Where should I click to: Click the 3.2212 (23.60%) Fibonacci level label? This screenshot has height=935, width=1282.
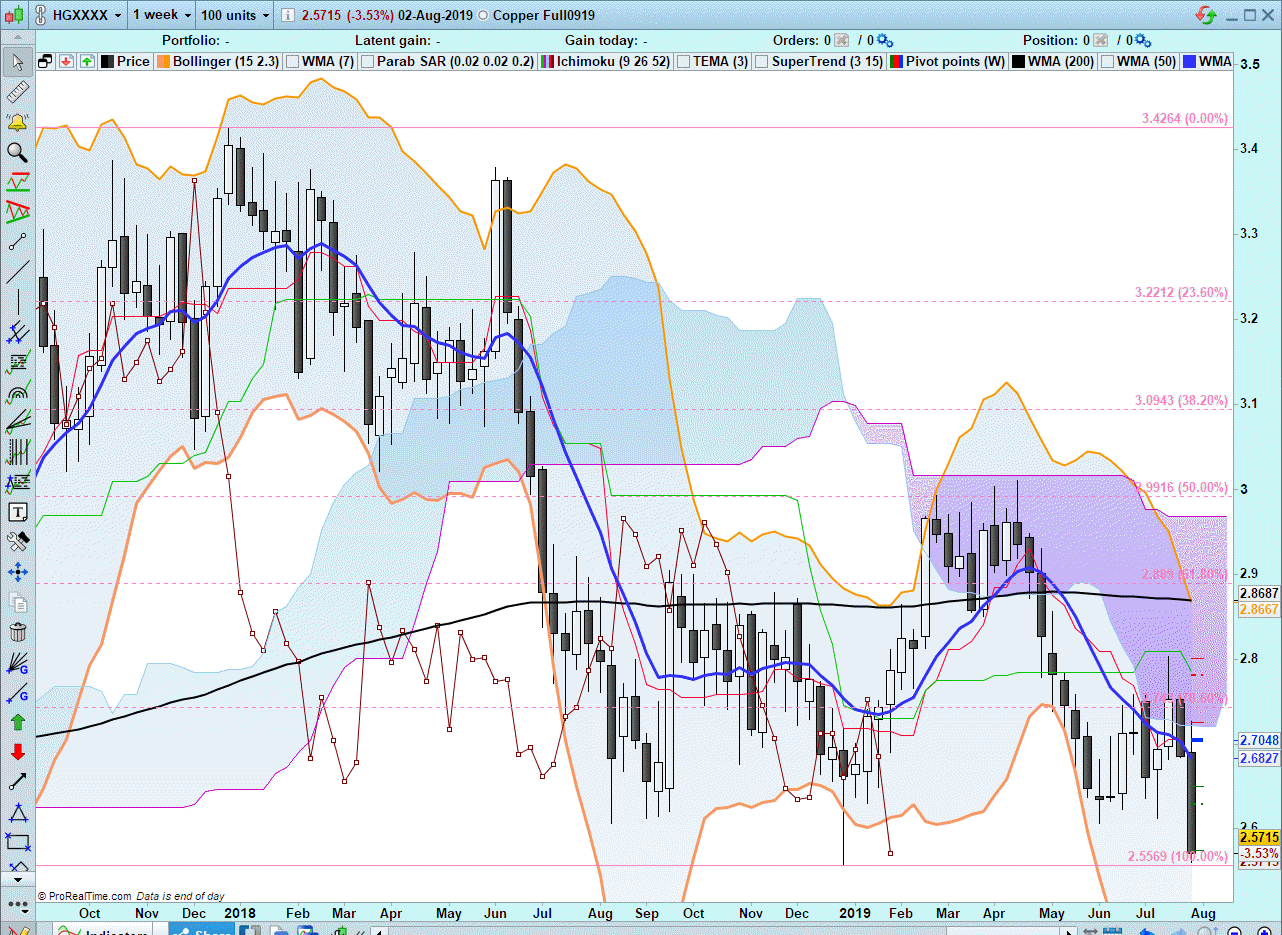(1181, 293)
